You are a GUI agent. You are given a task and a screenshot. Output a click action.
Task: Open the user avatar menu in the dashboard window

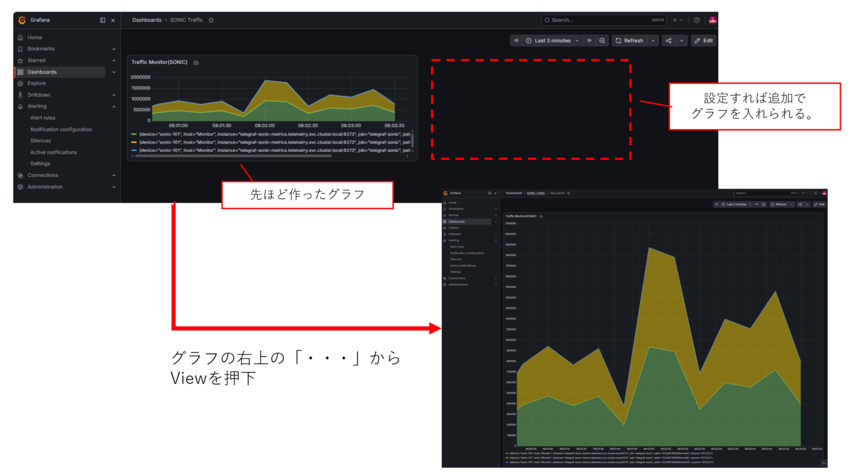pos(712,20)
